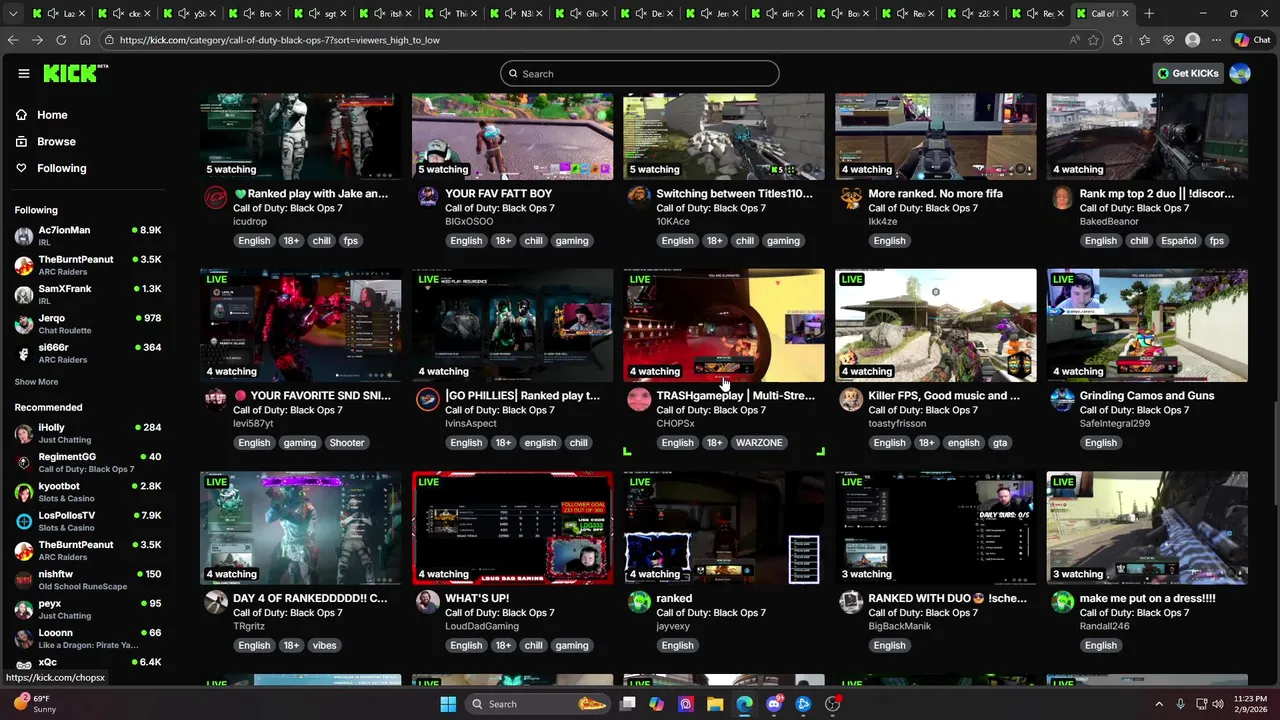Click the browser home icon
Screen dimensions: 1280x720
coord(85,40)
